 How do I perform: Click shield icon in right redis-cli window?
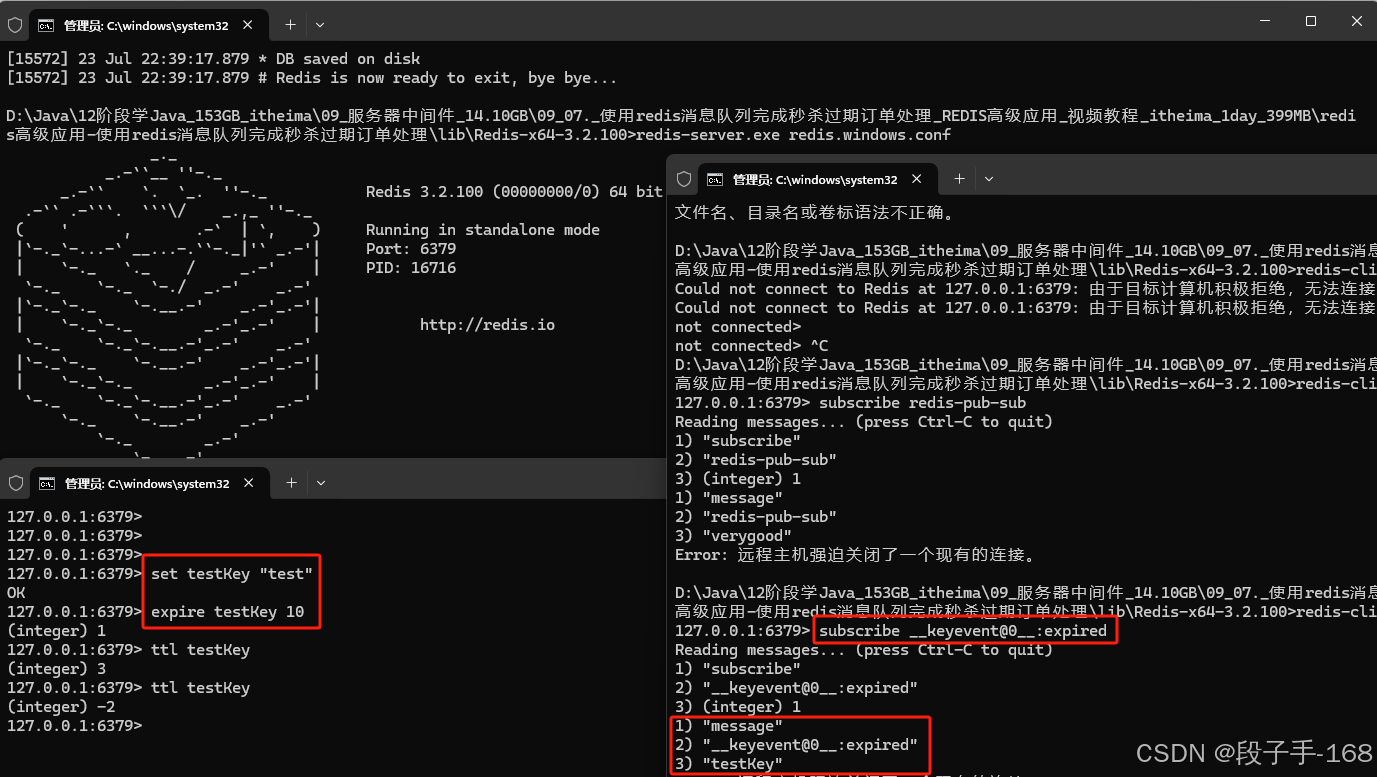684,179
